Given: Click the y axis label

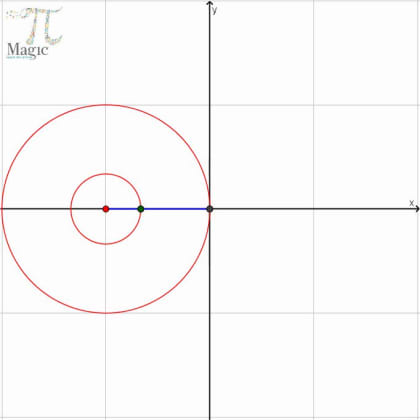Looking at the screenshot, I should pos(214,10).
